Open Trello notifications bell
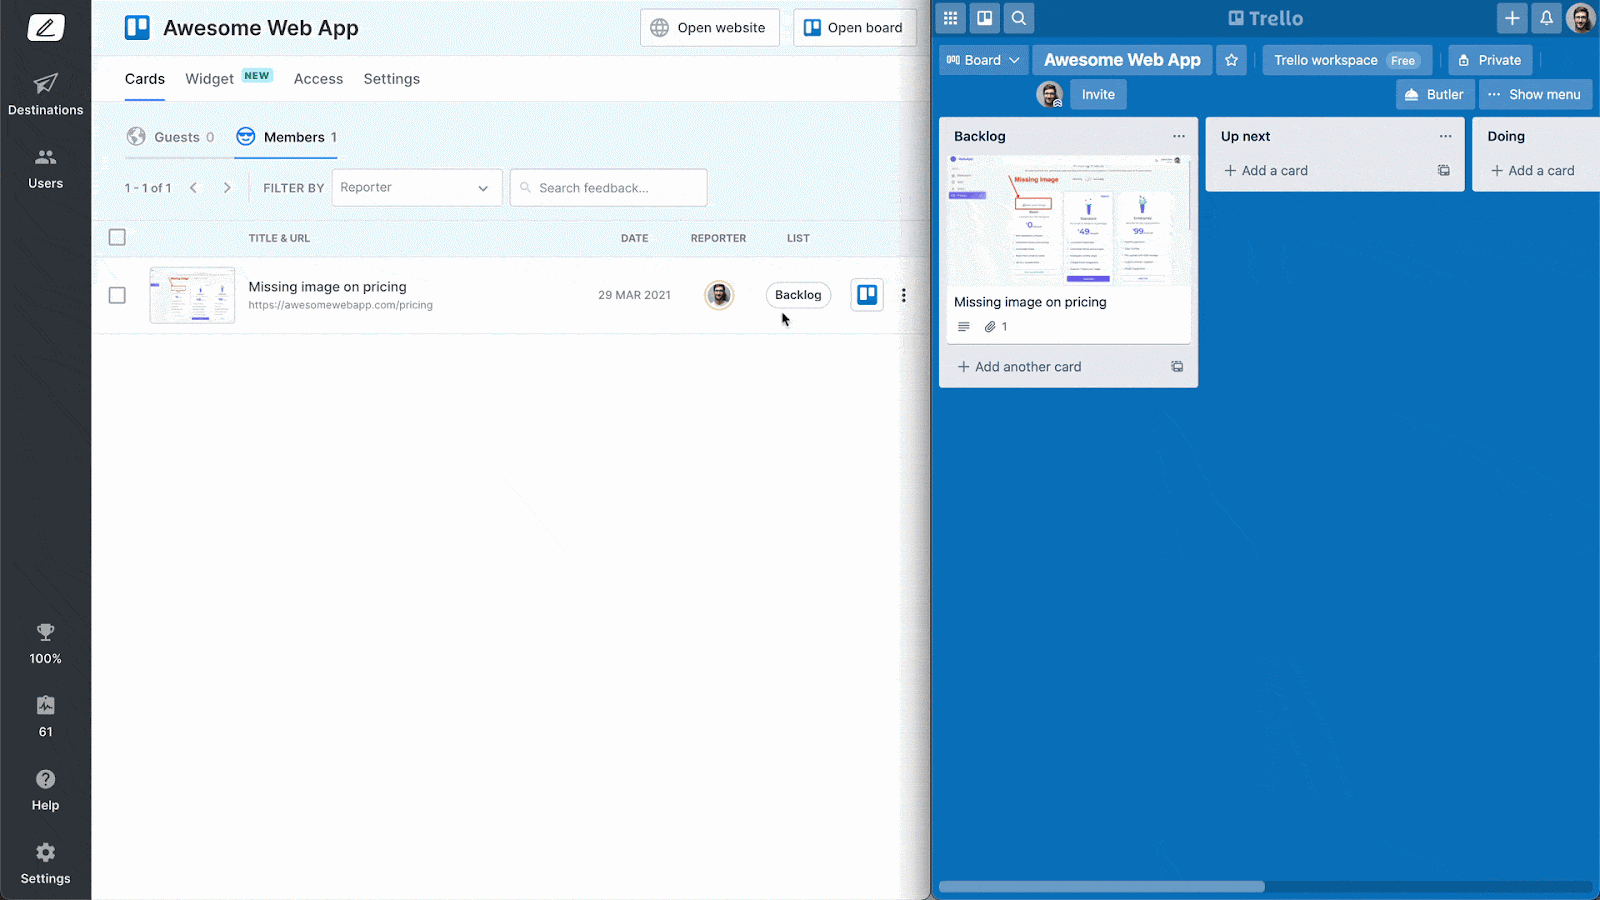 [1546, 18]
